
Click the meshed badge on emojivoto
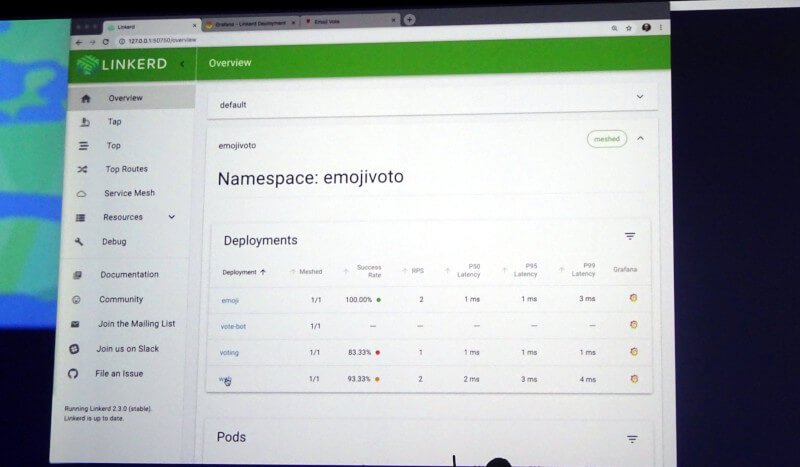tap(607, 139)
